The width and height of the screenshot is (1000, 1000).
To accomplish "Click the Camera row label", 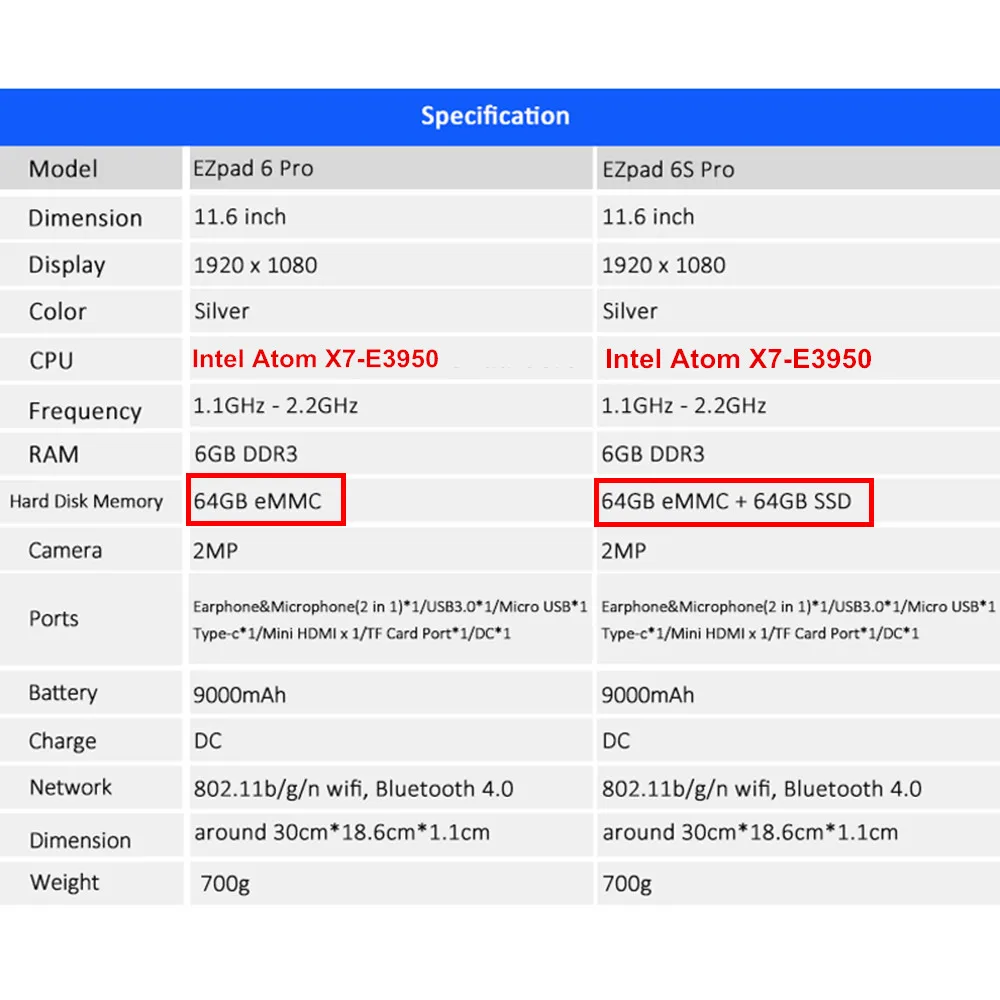I will click(65, 550).
